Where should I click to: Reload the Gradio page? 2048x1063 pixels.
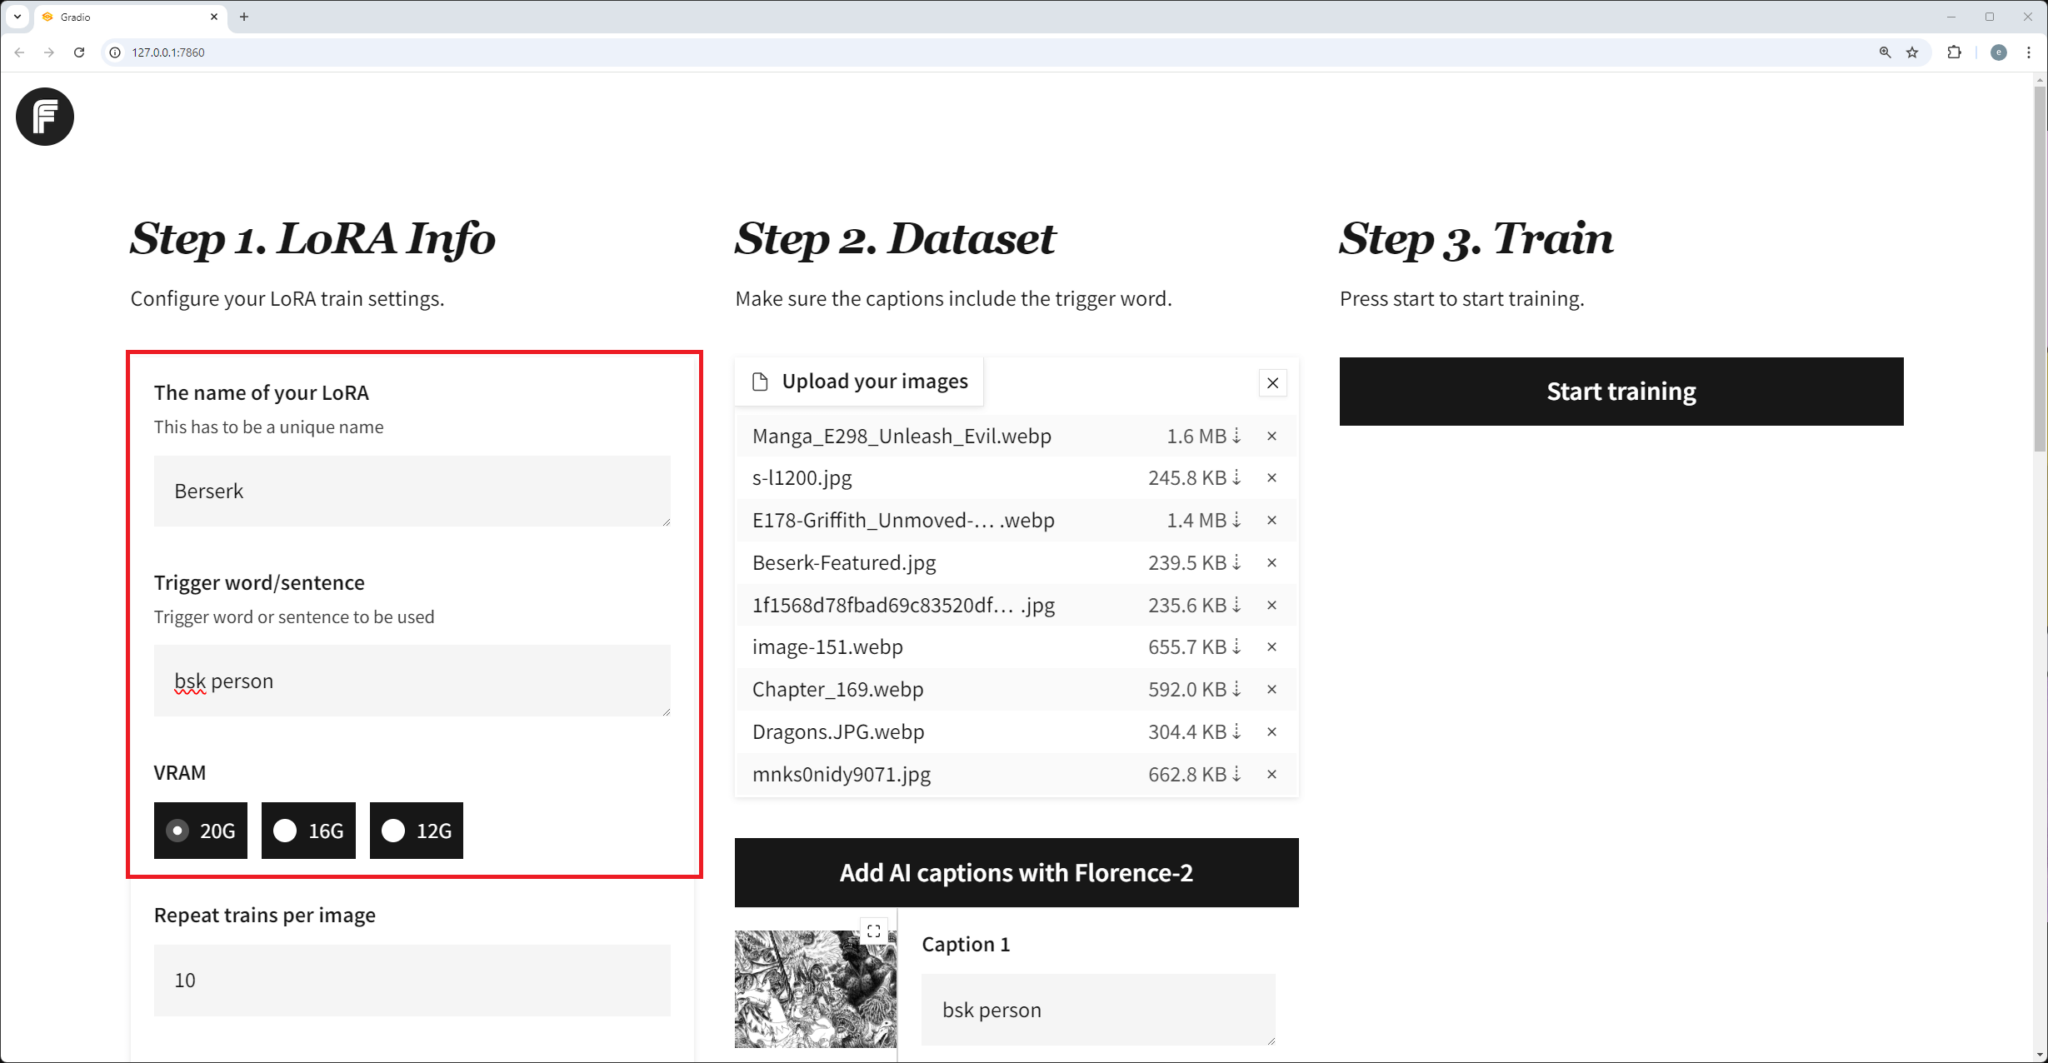(79, 52)
